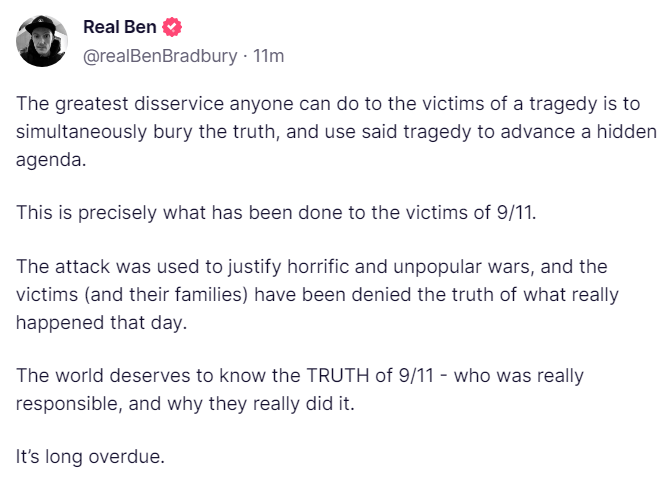Click the 11m post timestamp
The width and height of the screenshot is (667, 480).
269,56
